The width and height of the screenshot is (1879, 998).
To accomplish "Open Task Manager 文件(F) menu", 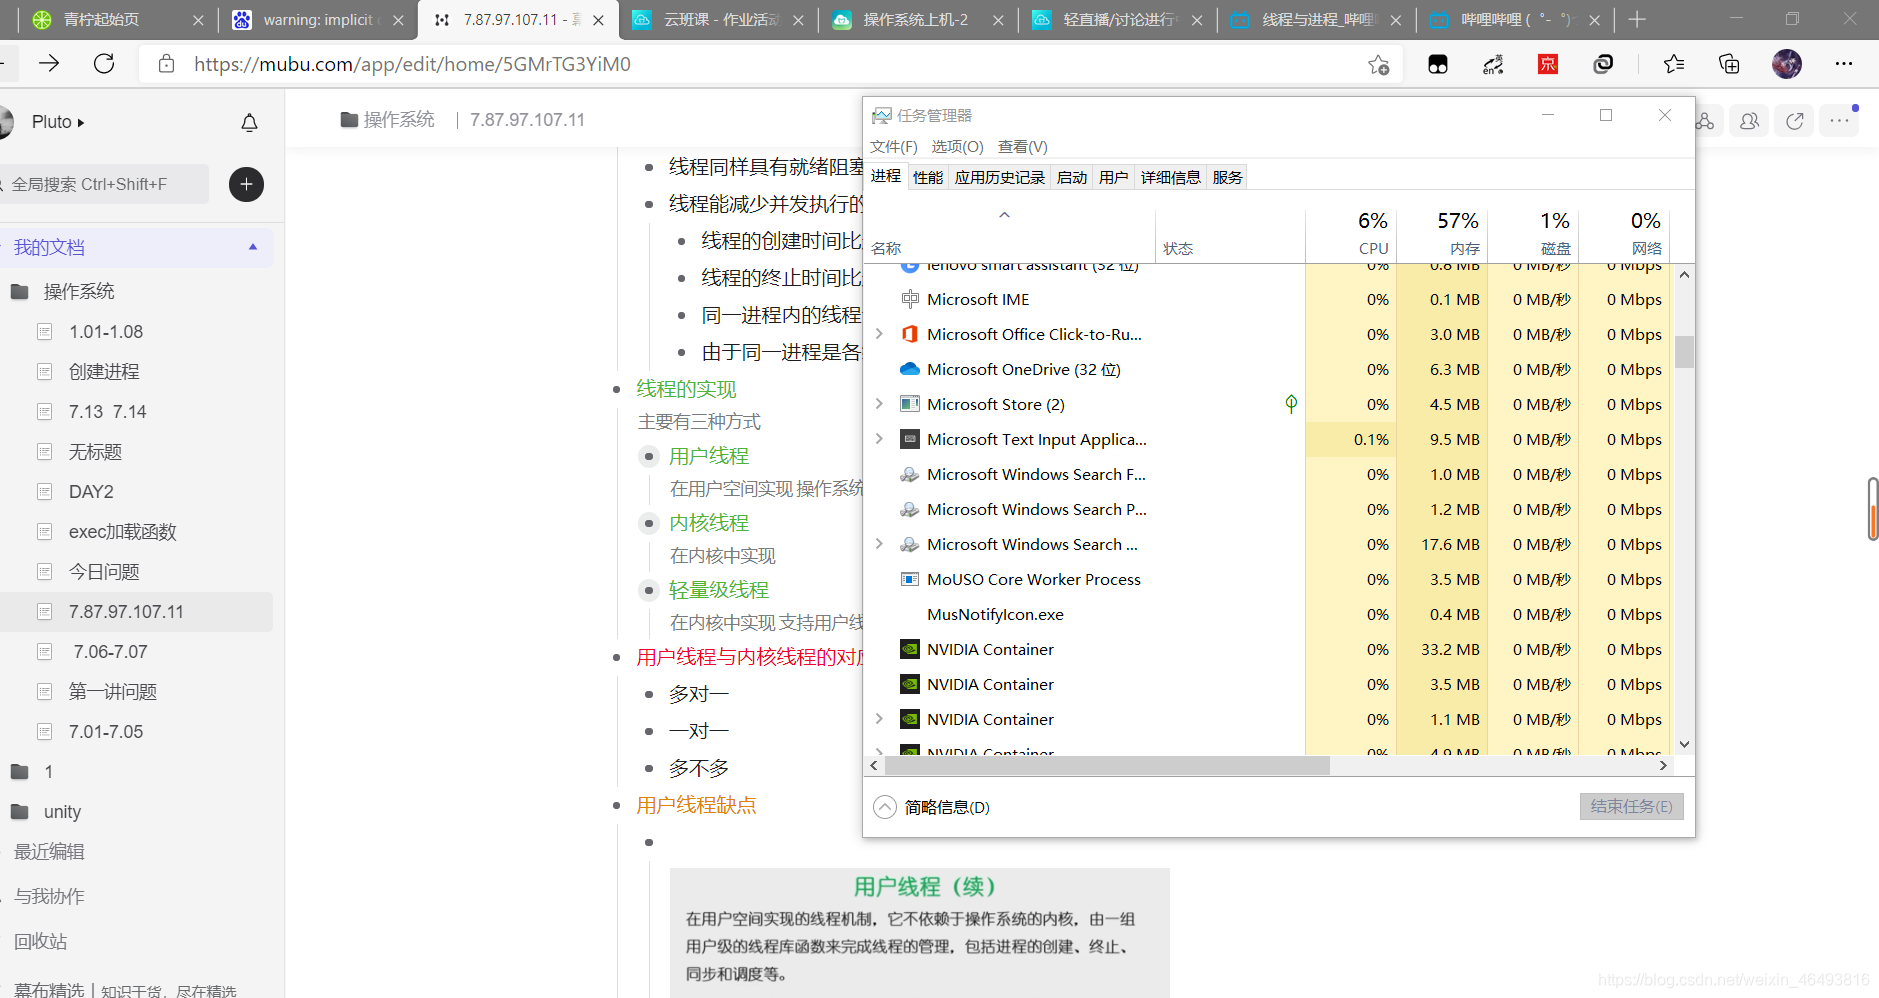I will 894,146.
